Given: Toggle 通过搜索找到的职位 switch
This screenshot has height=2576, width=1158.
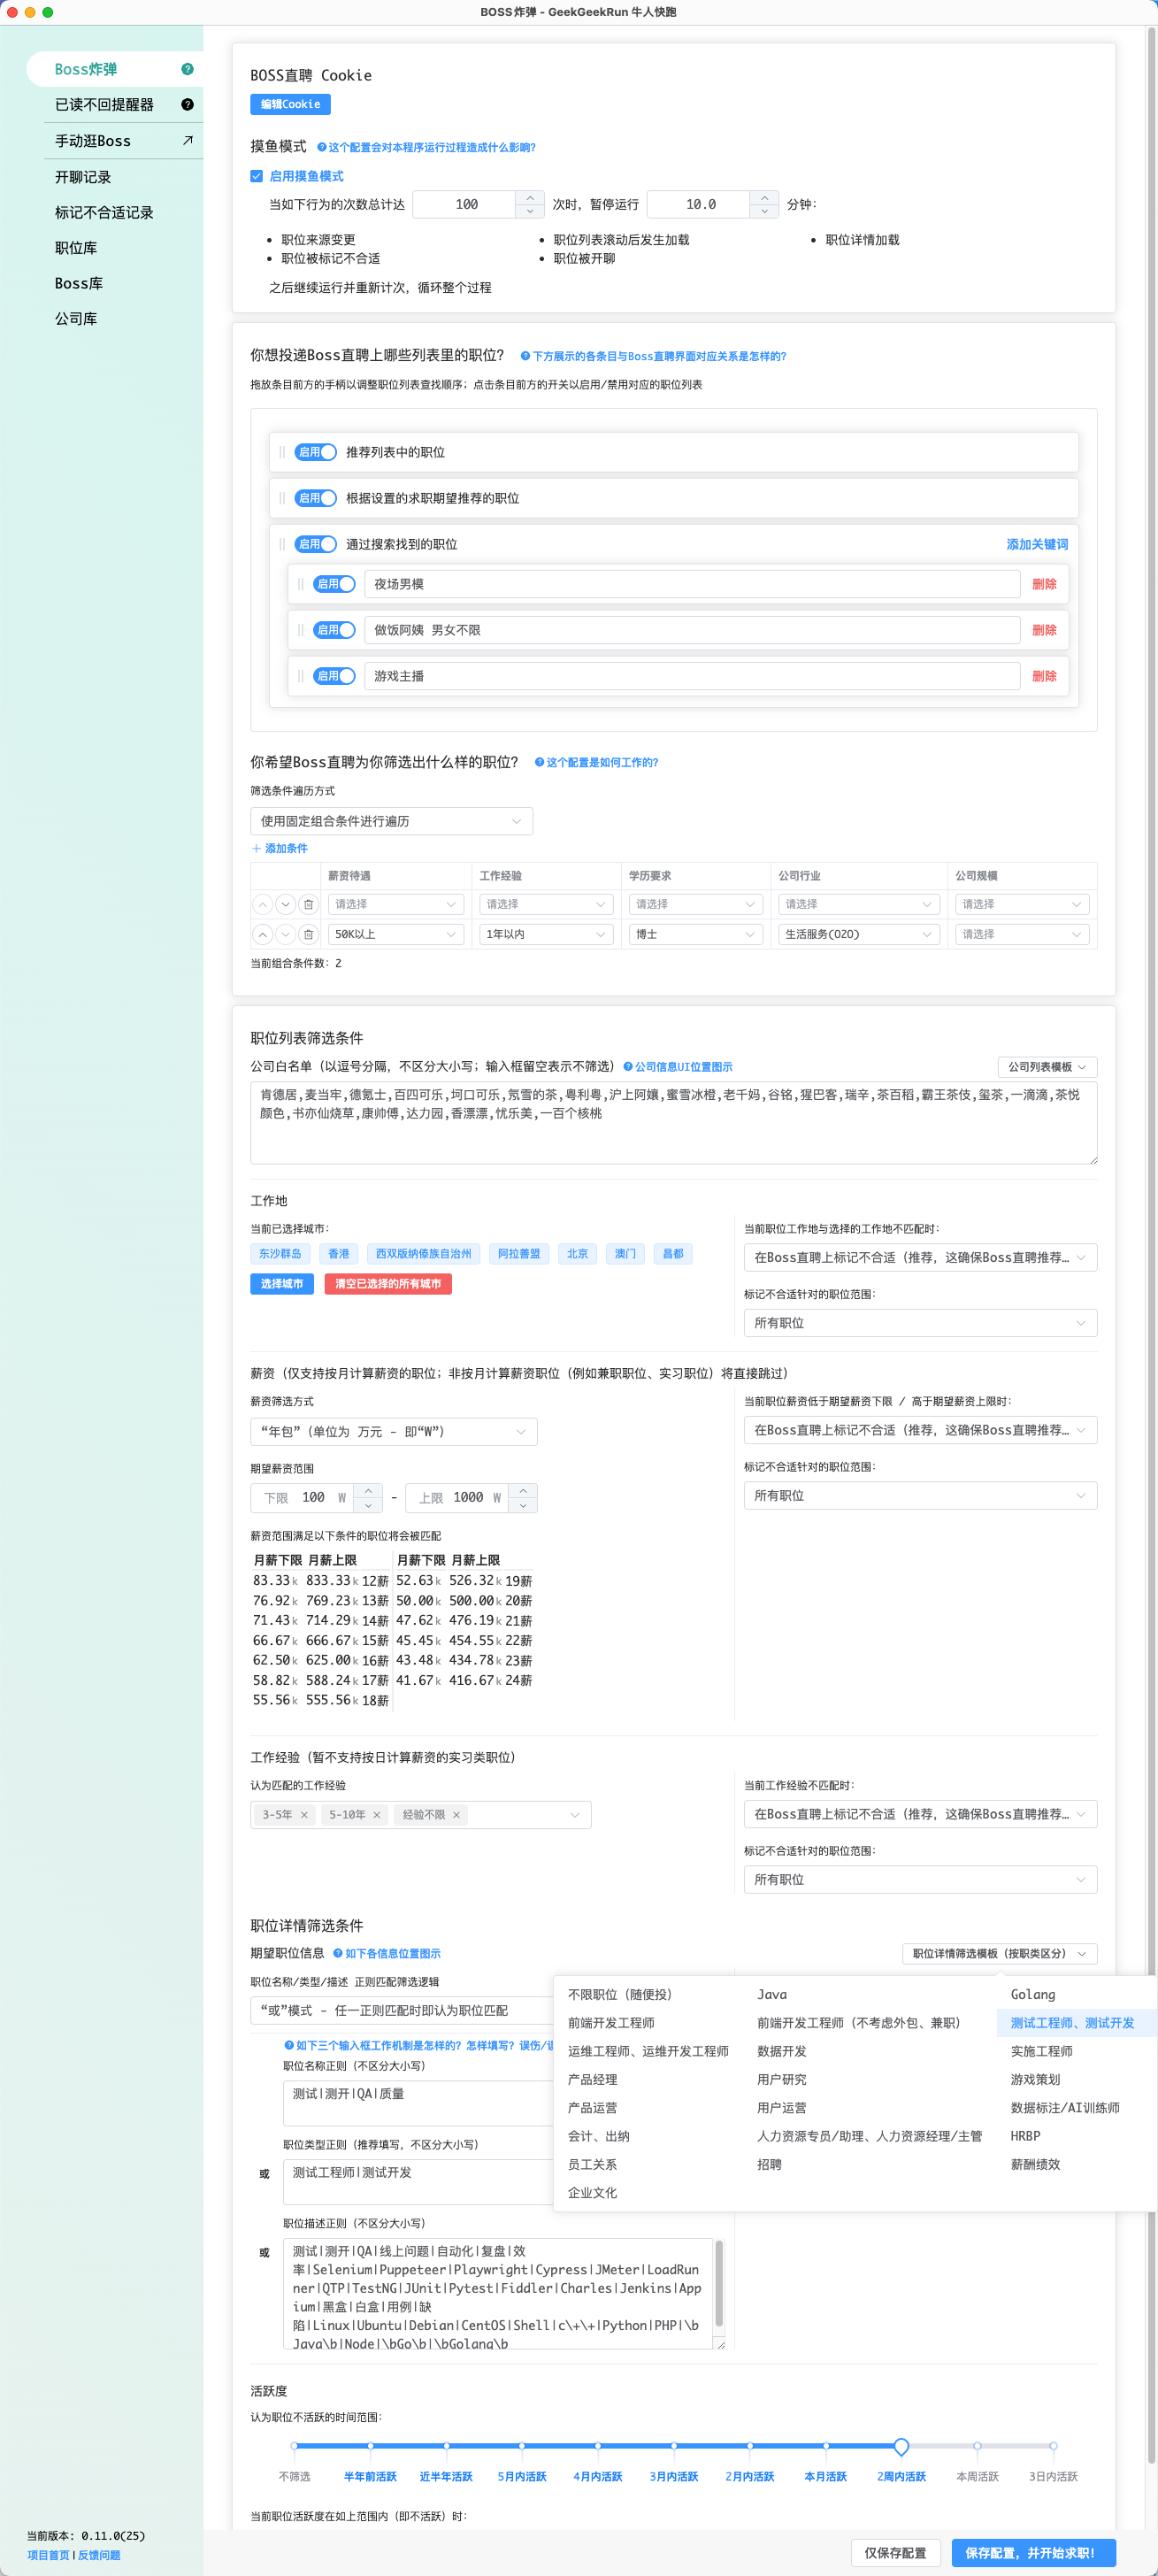Looking at the screenshot, I should (315, 544).
